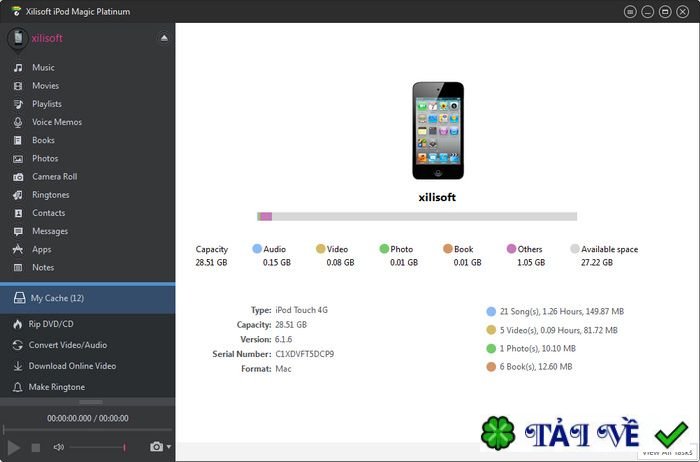Click the Messages speech bubble icon
Viewport: 700px width, 462px height.
pyautogui.click(x=18, y=232)
